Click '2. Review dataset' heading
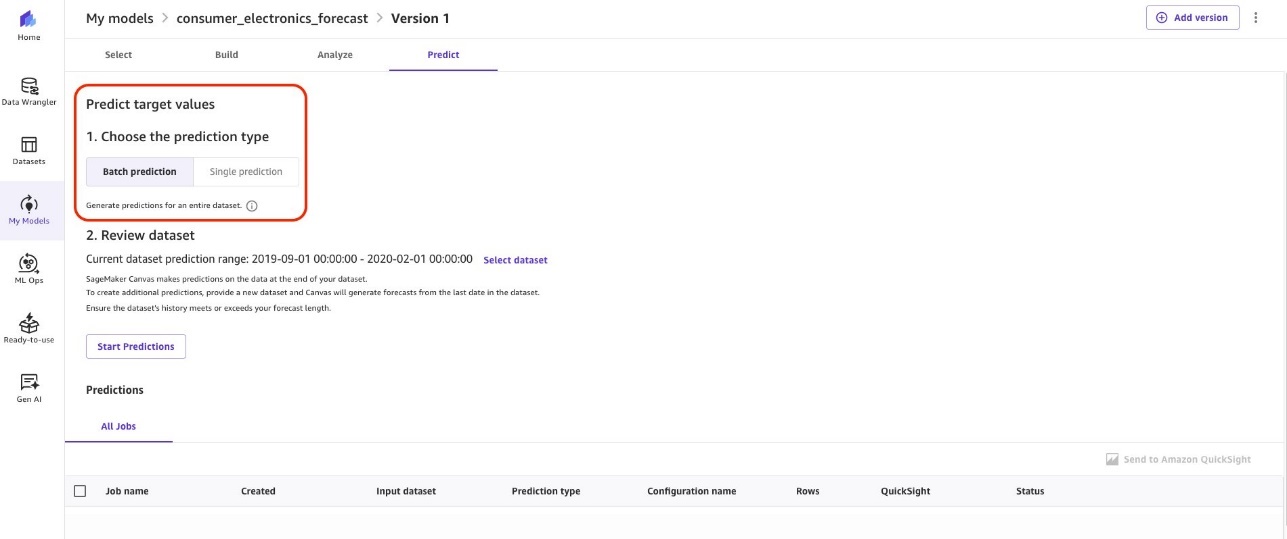This screenshot has height=539, width=1287. tap(140, 236)
